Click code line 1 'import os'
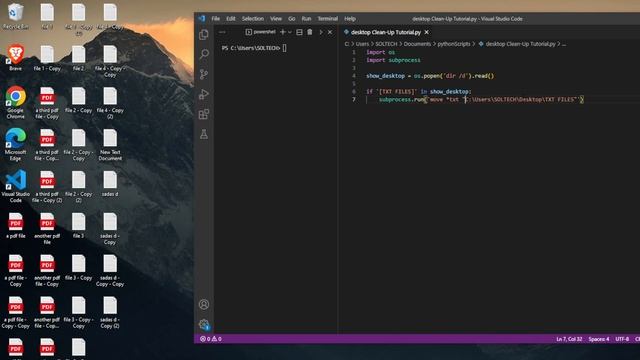This screenshot has height=360, width=640. (x=380, y=52)
